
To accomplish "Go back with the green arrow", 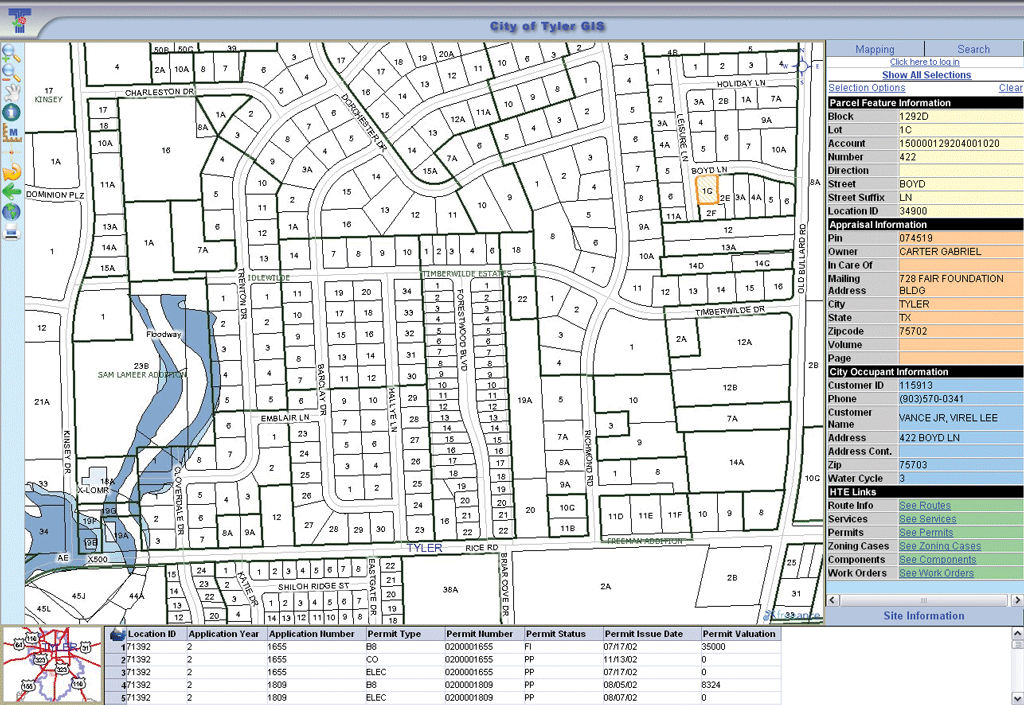I will click(x=12, y=192).
